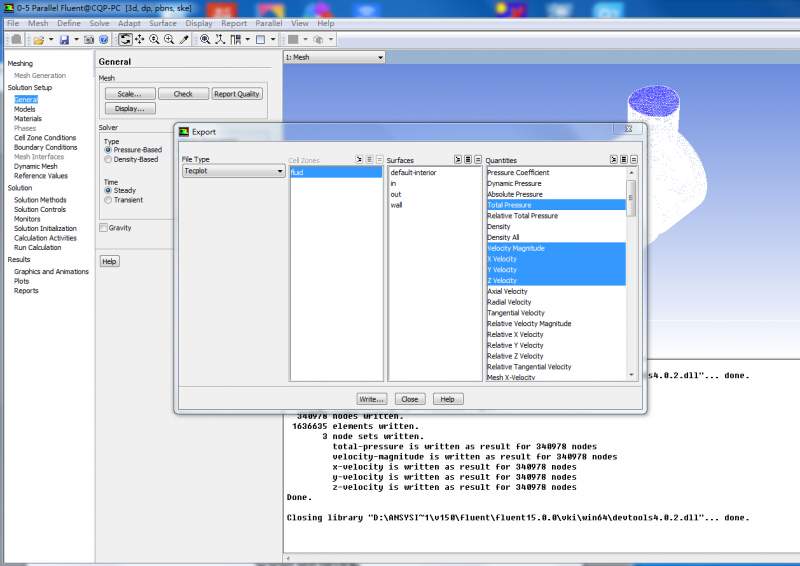
Task: Click the save disk icon in toolbar
Action: pyautogui.click(x=64, y=39)
